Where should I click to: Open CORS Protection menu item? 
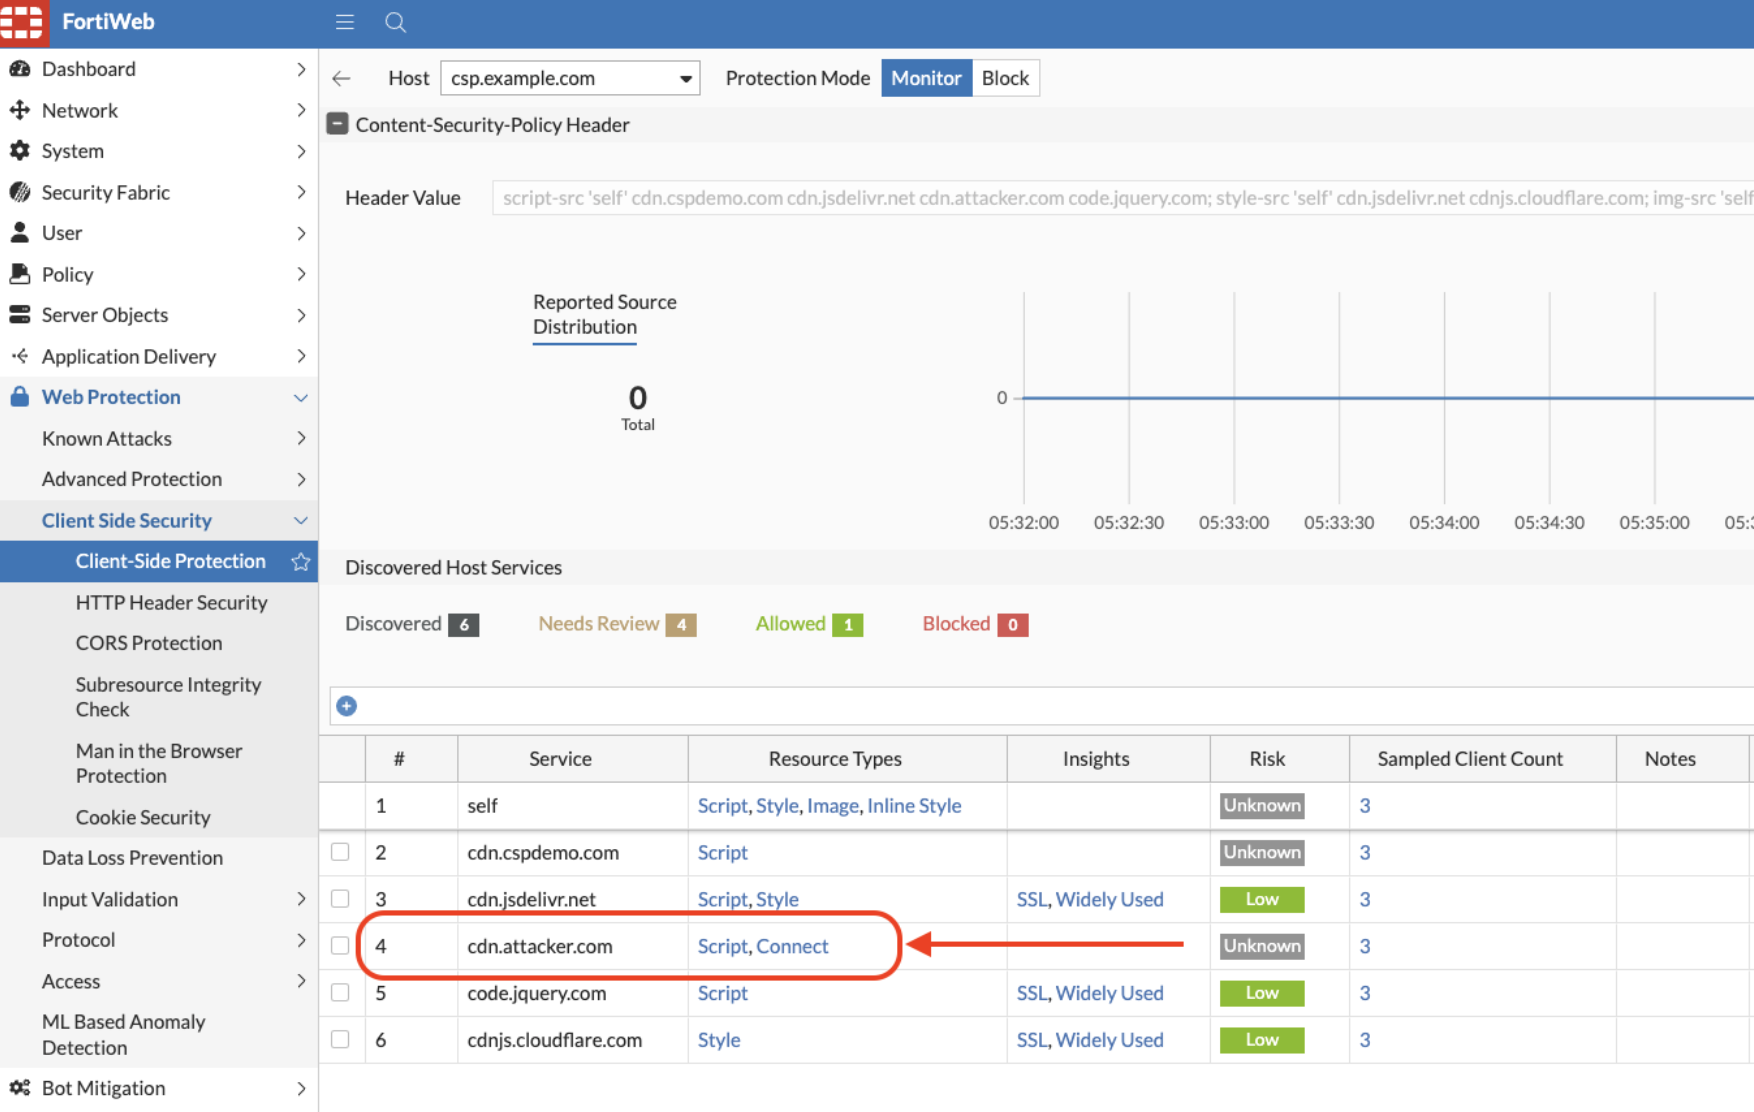coord(149,643)
